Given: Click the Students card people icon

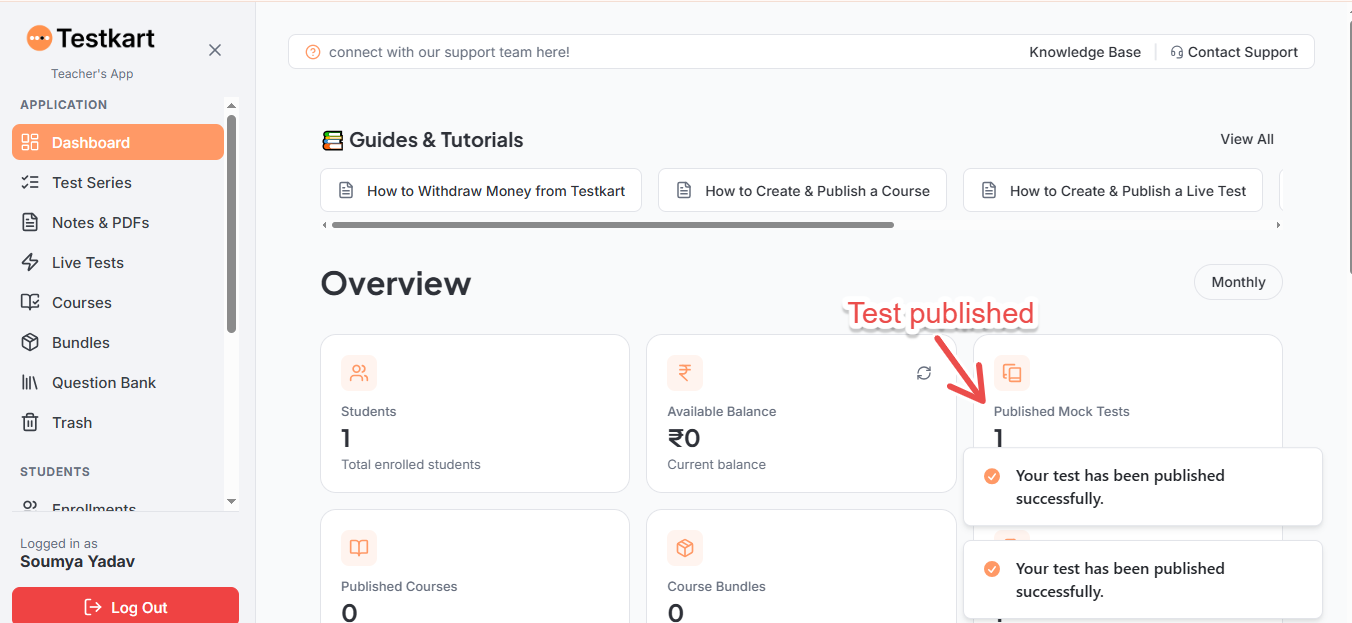Looking at the screenshot, I should point(359,373).
